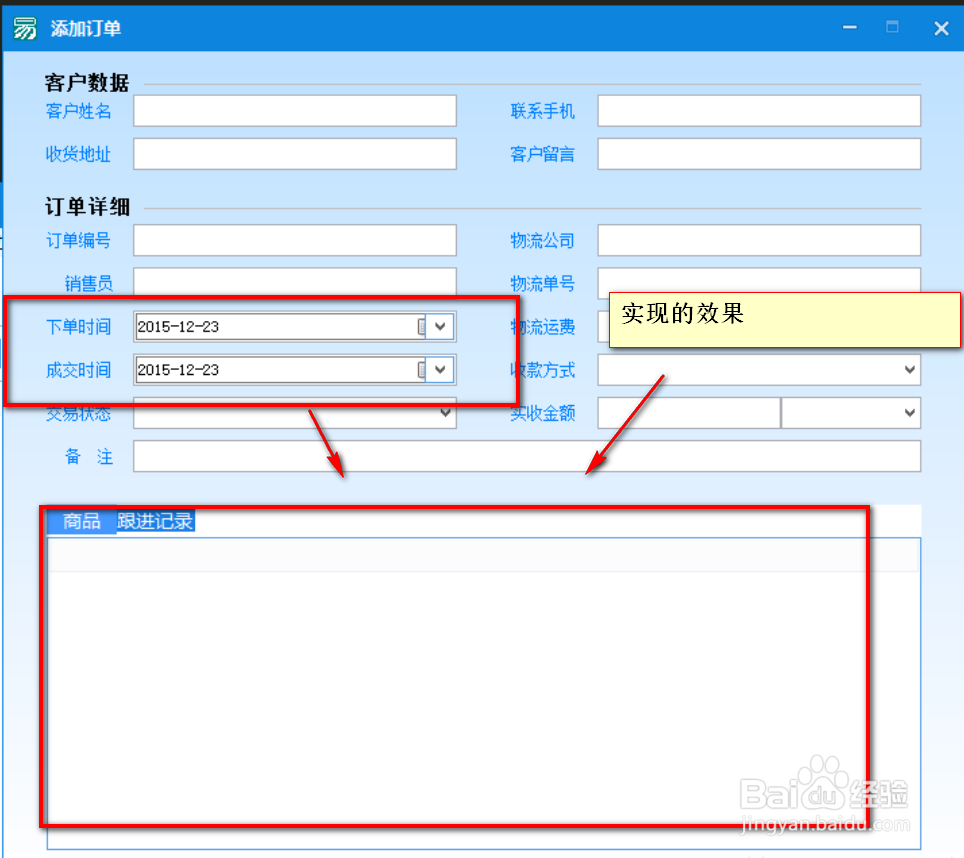
Task: Minimize the 添加订单 window
Action: tap(848, 27)
